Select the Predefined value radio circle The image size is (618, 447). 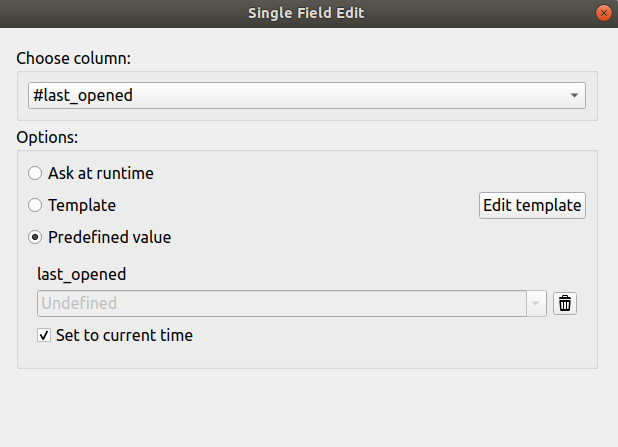click(35, 237)
